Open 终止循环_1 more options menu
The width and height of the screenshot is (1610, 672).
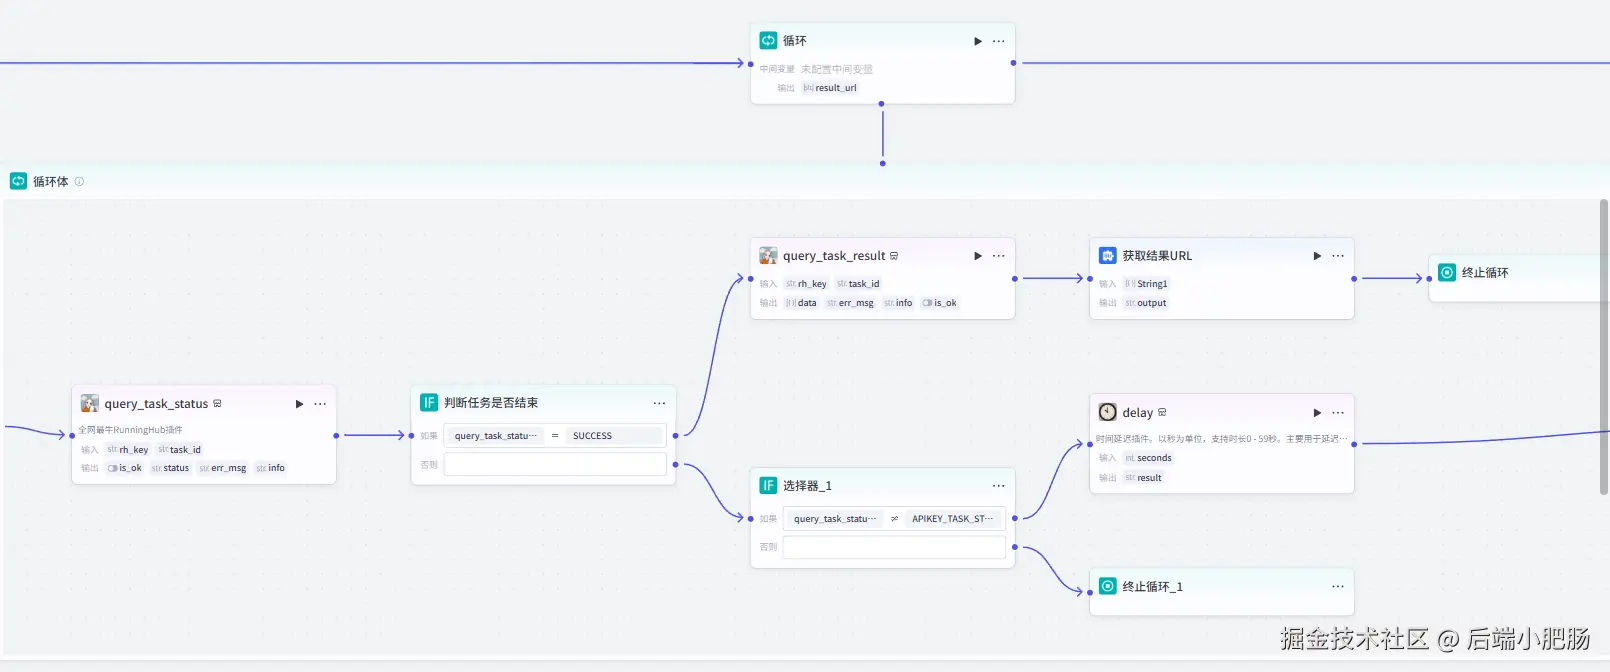coord(1338,587)
